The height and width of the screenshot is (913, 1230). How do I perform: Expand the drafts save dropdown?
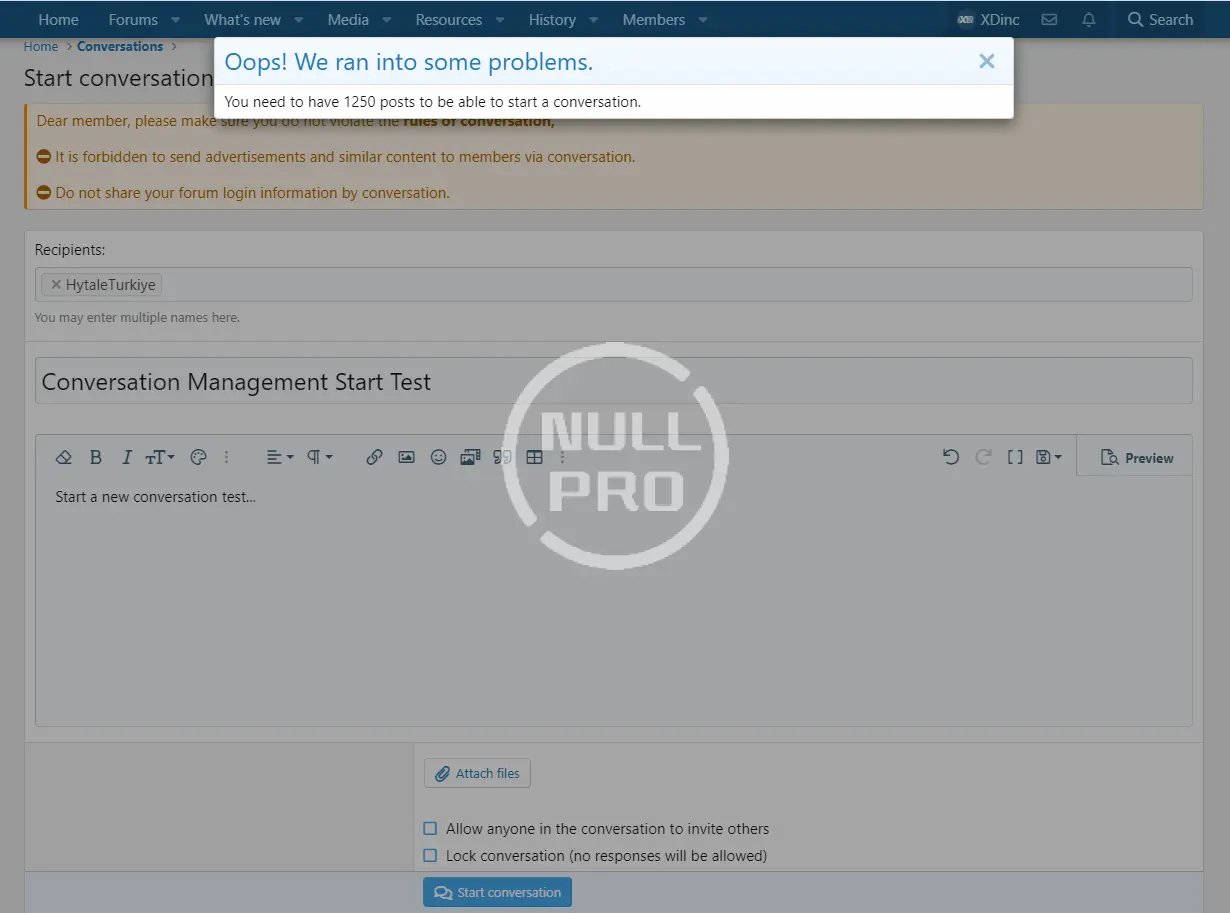(x=1048, y=457)
